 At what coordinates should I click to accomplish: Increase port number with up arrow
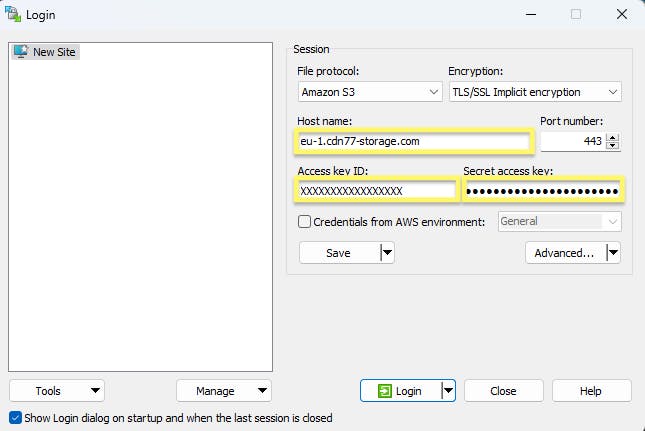tap(613, 137)
